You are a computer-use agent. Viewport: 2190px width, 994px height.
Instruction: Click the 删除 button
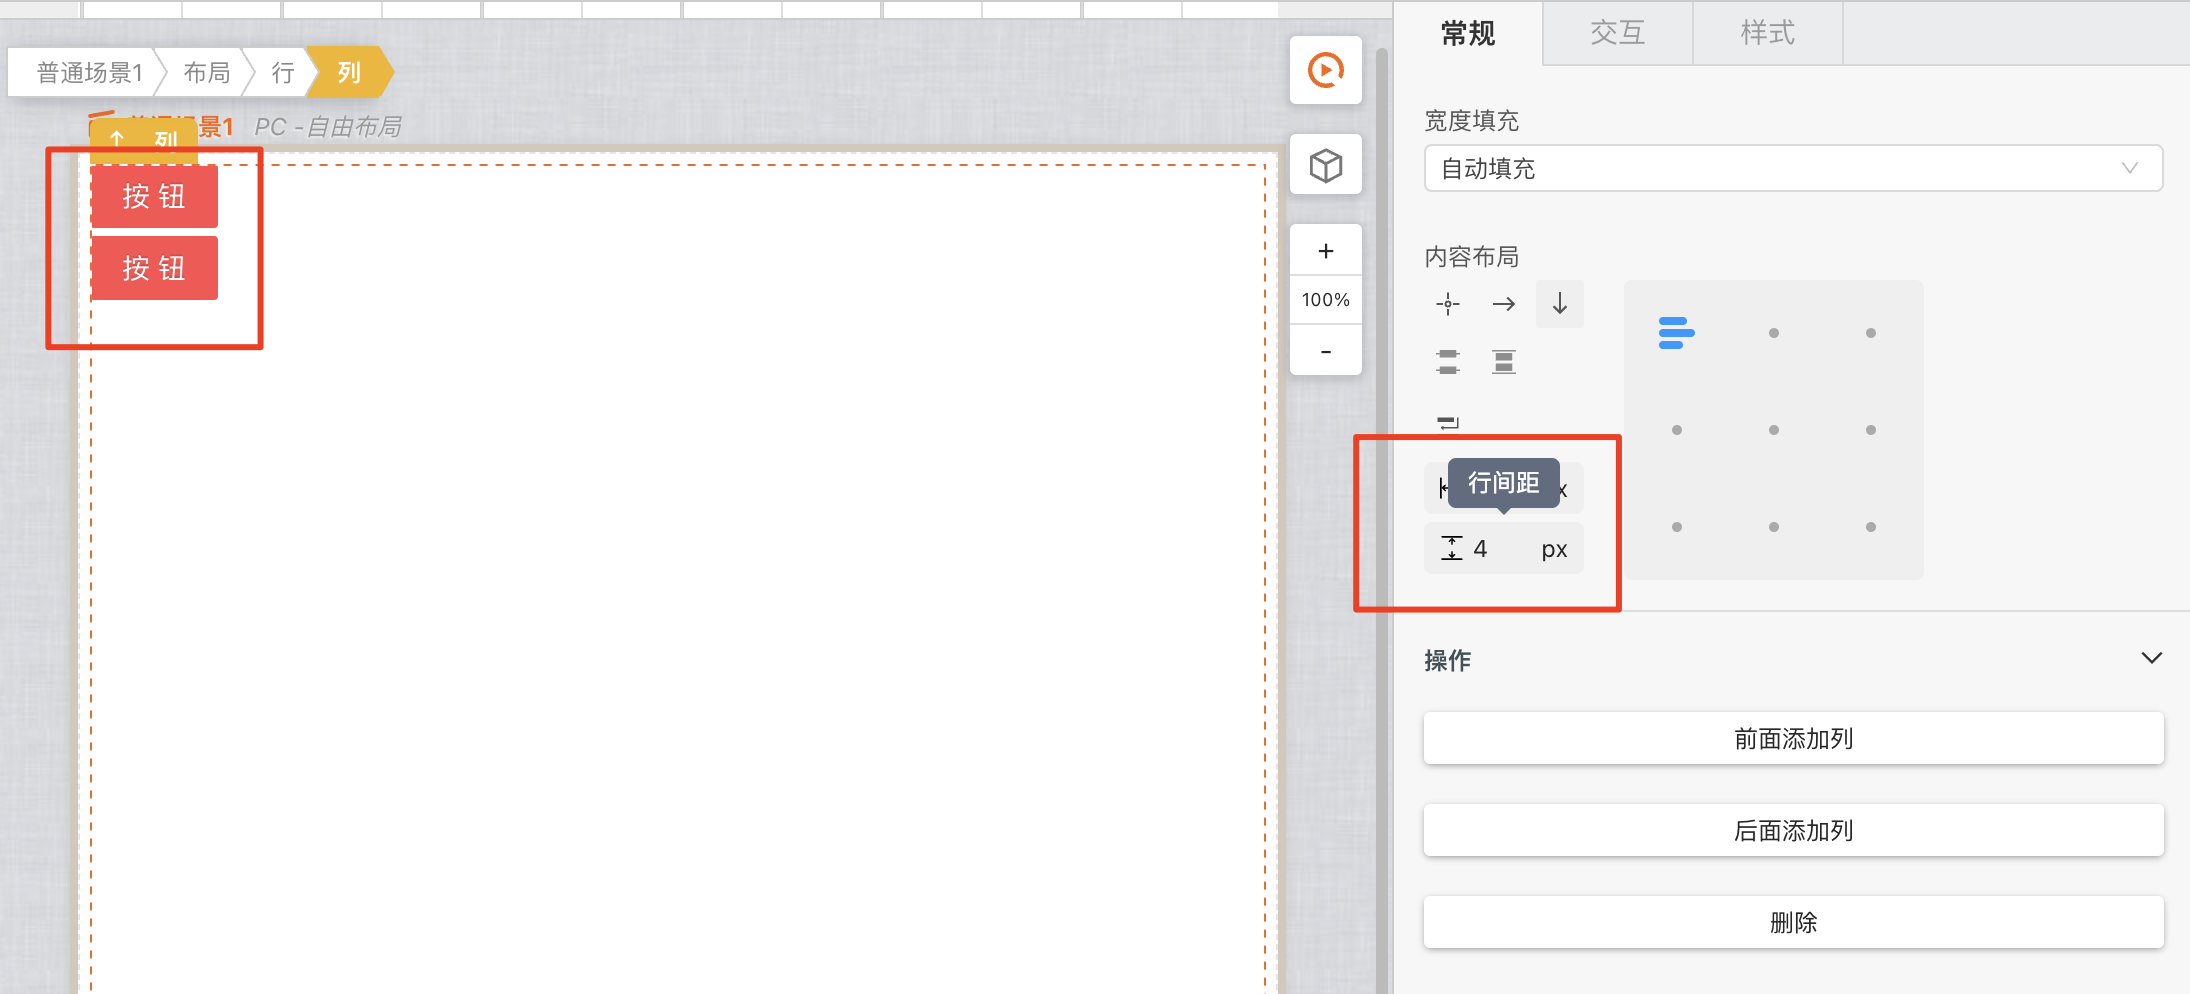tap(1794, 923)
